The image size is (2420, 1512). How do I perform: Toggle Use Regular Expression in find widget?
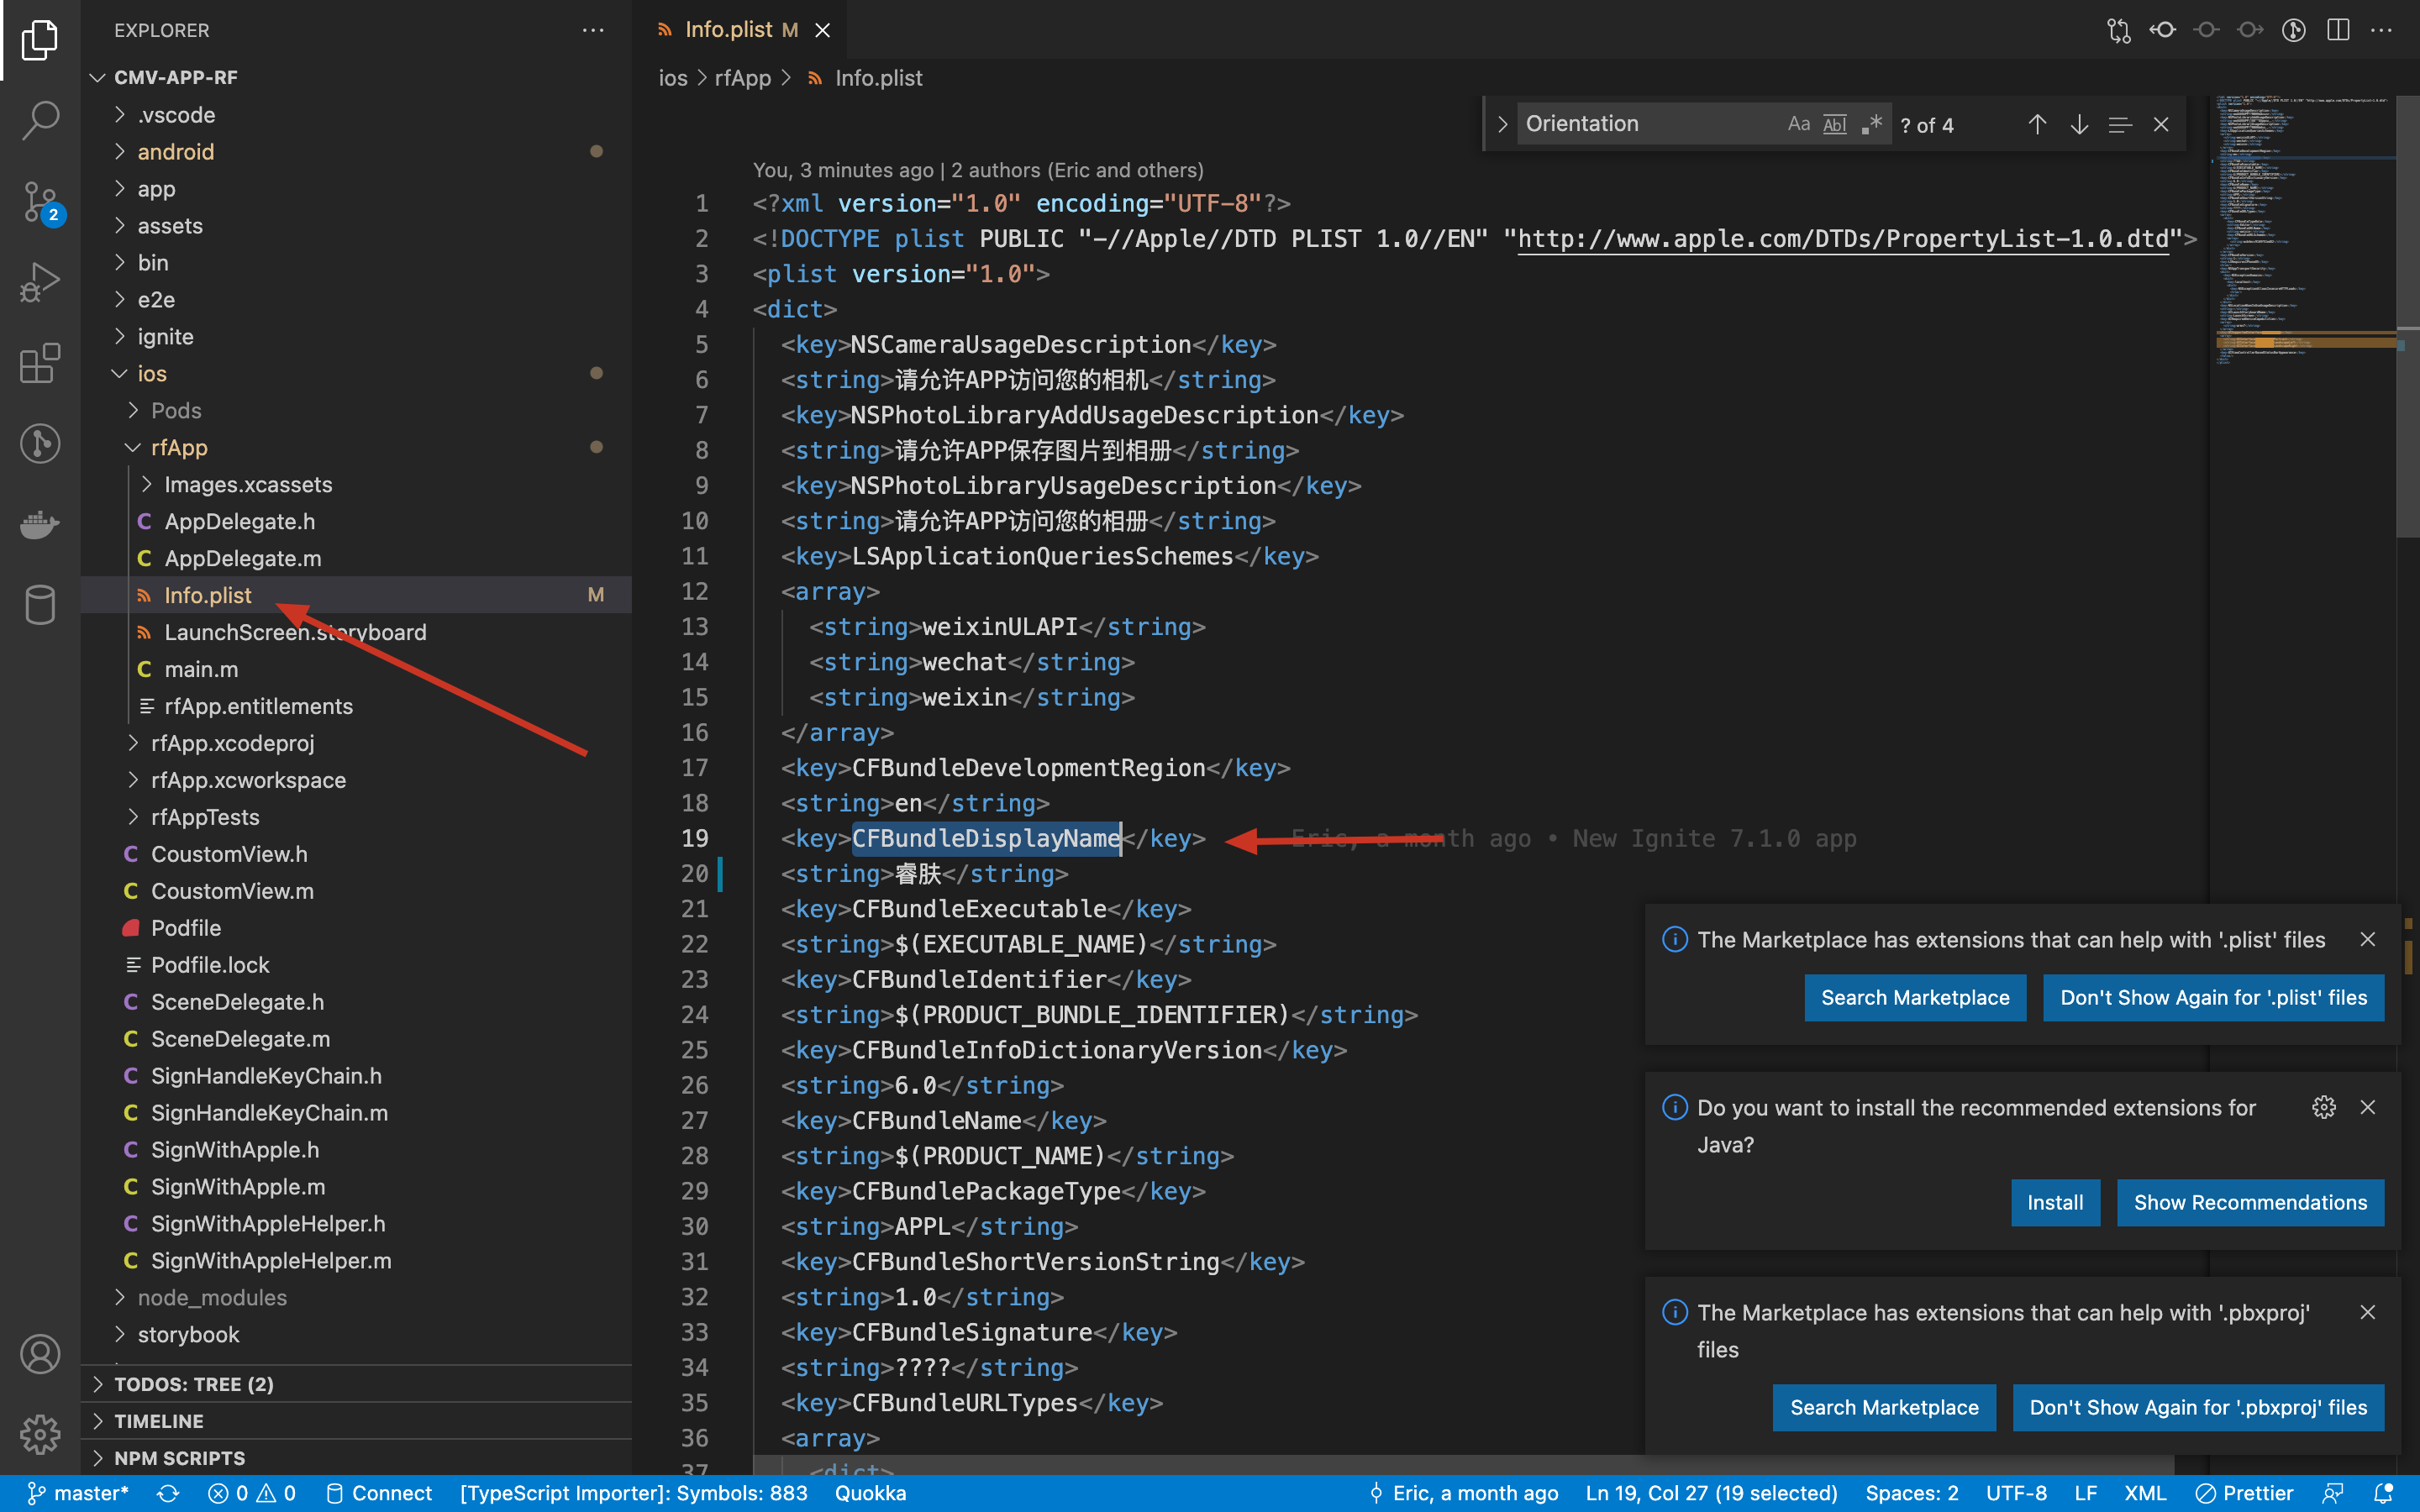tap(1871, 124)
